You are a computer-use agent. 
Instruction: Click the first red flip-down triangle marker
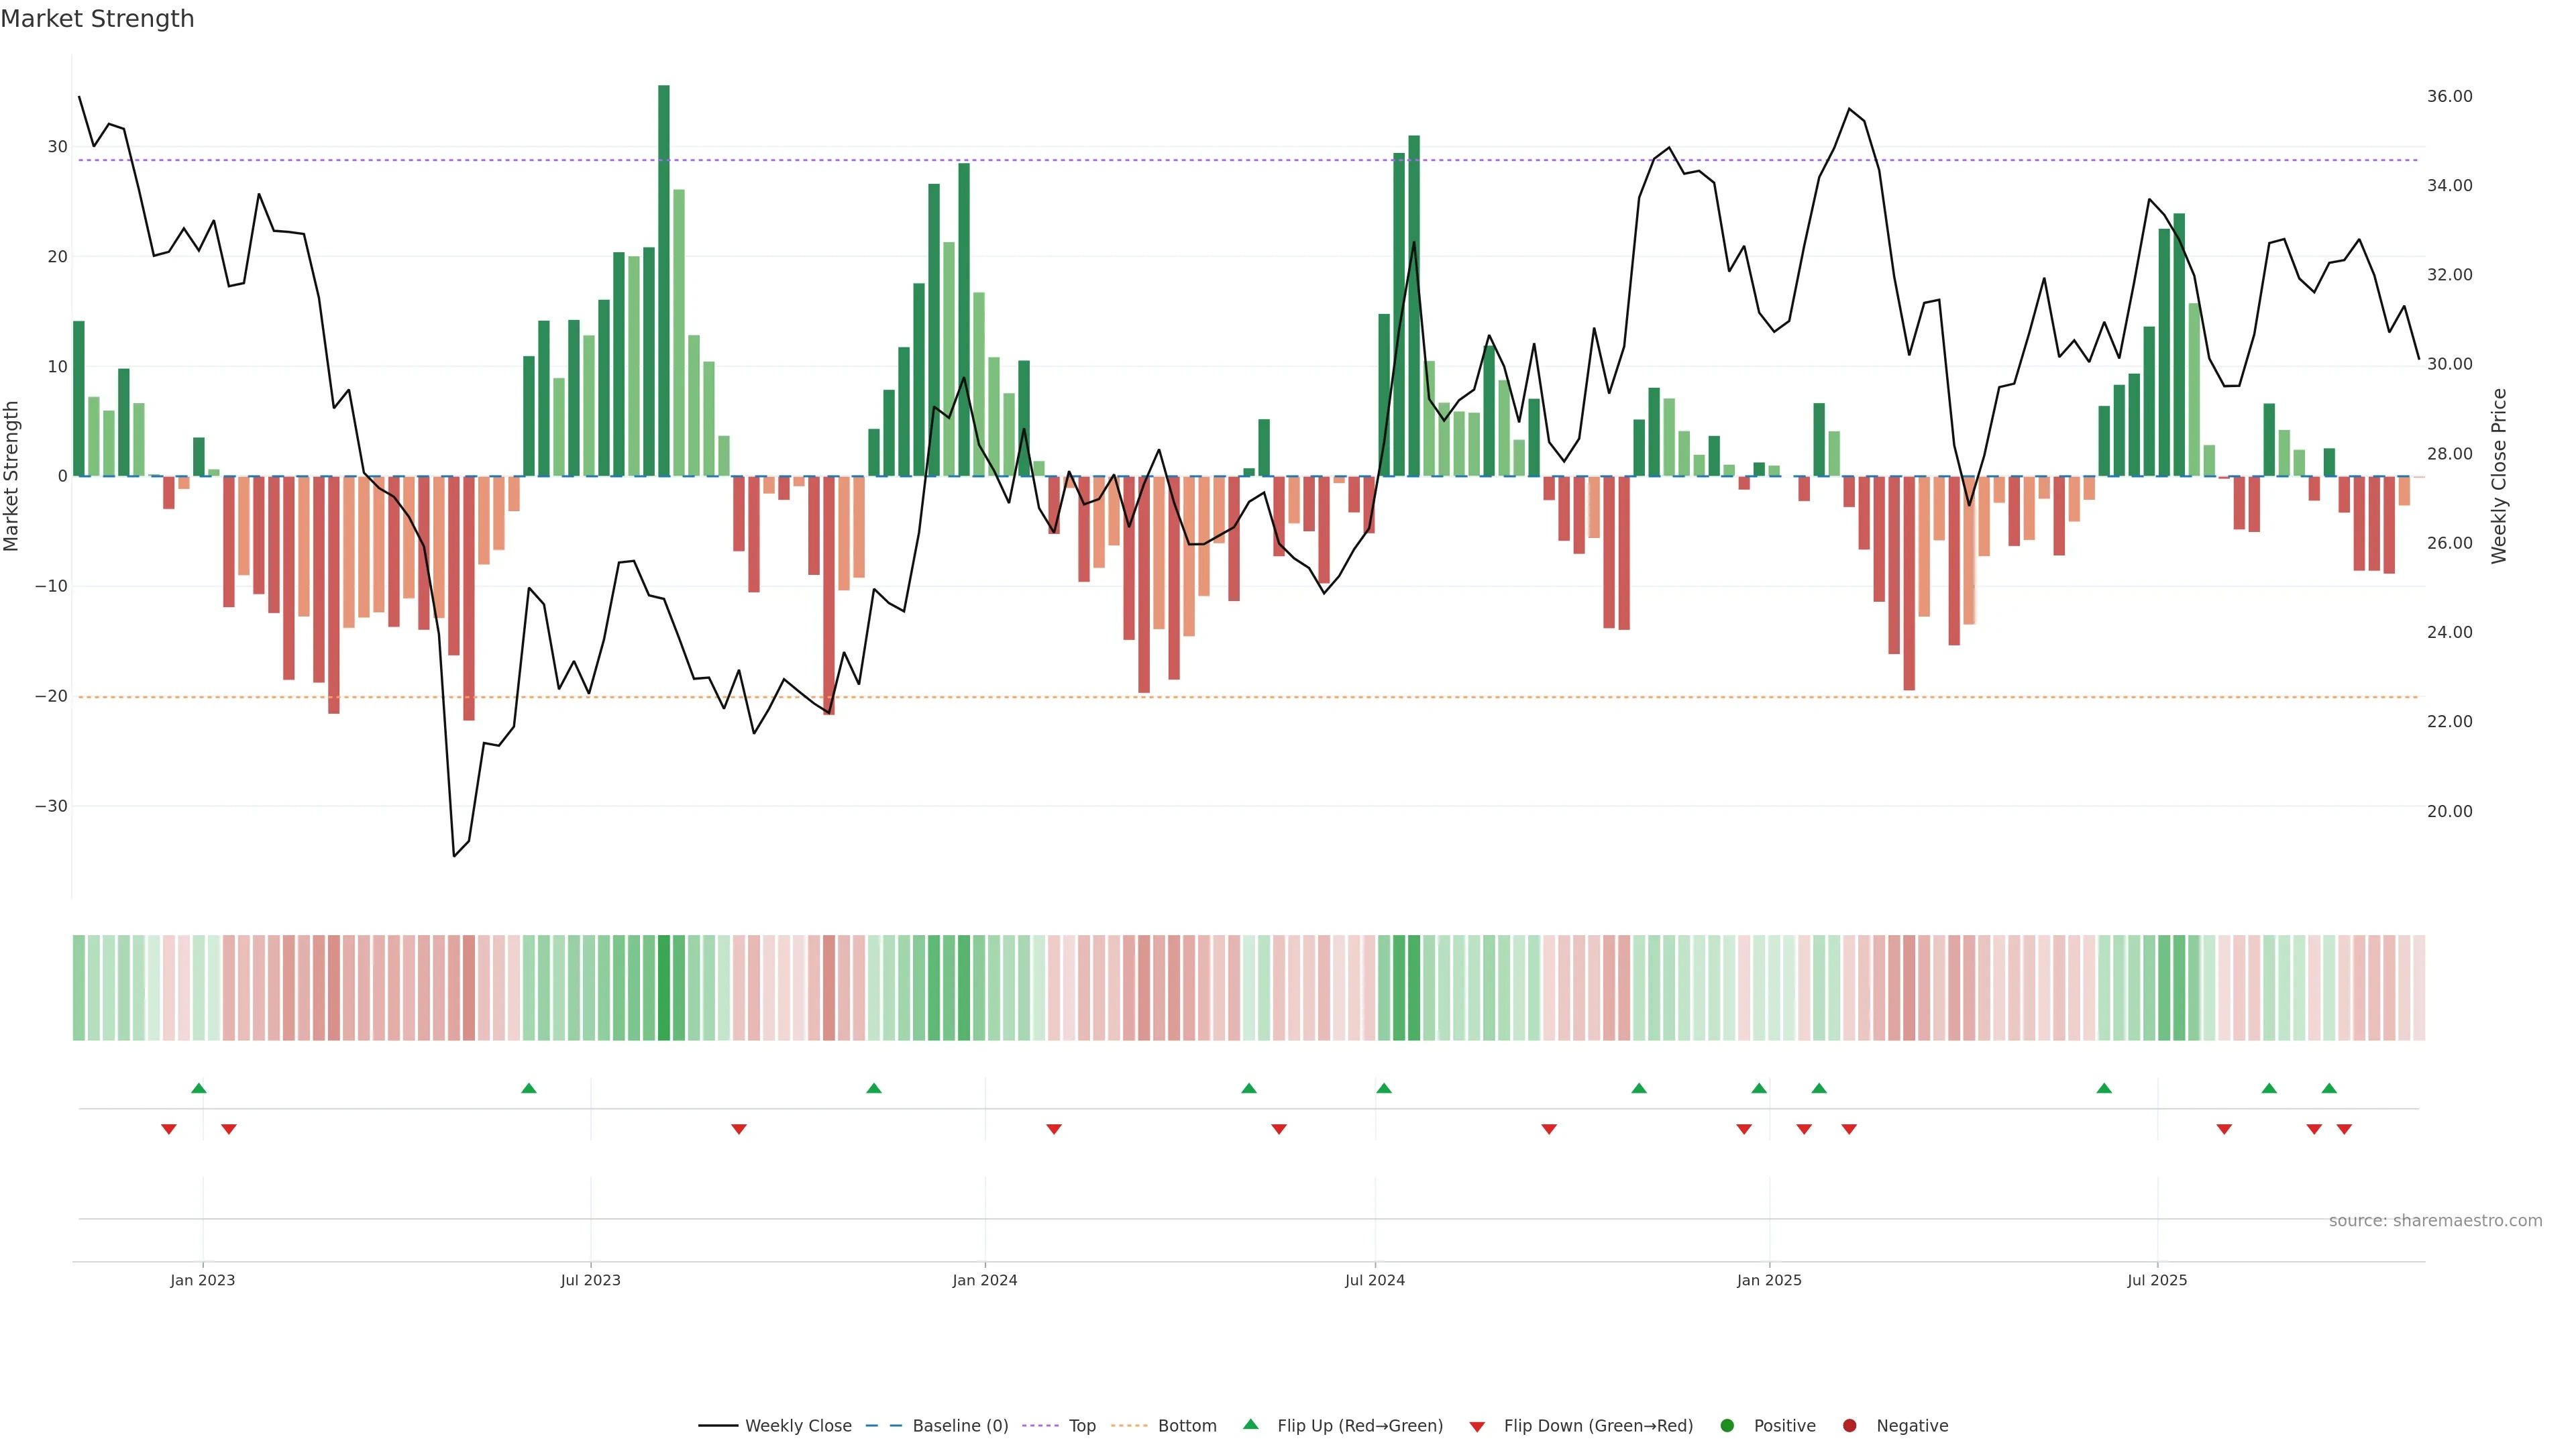pos(169,1129)
